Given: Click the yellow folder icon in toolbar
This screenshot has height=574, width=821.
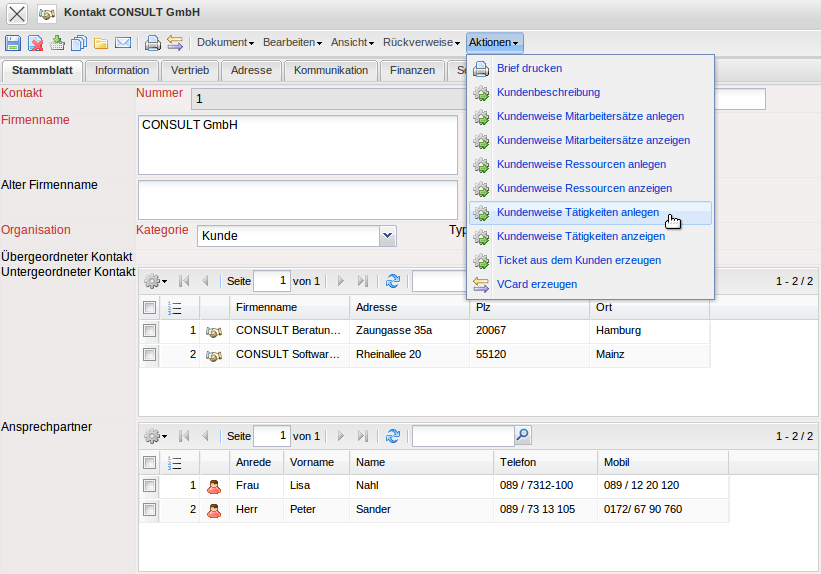Looking at the screenshot, I should [101, 43].
